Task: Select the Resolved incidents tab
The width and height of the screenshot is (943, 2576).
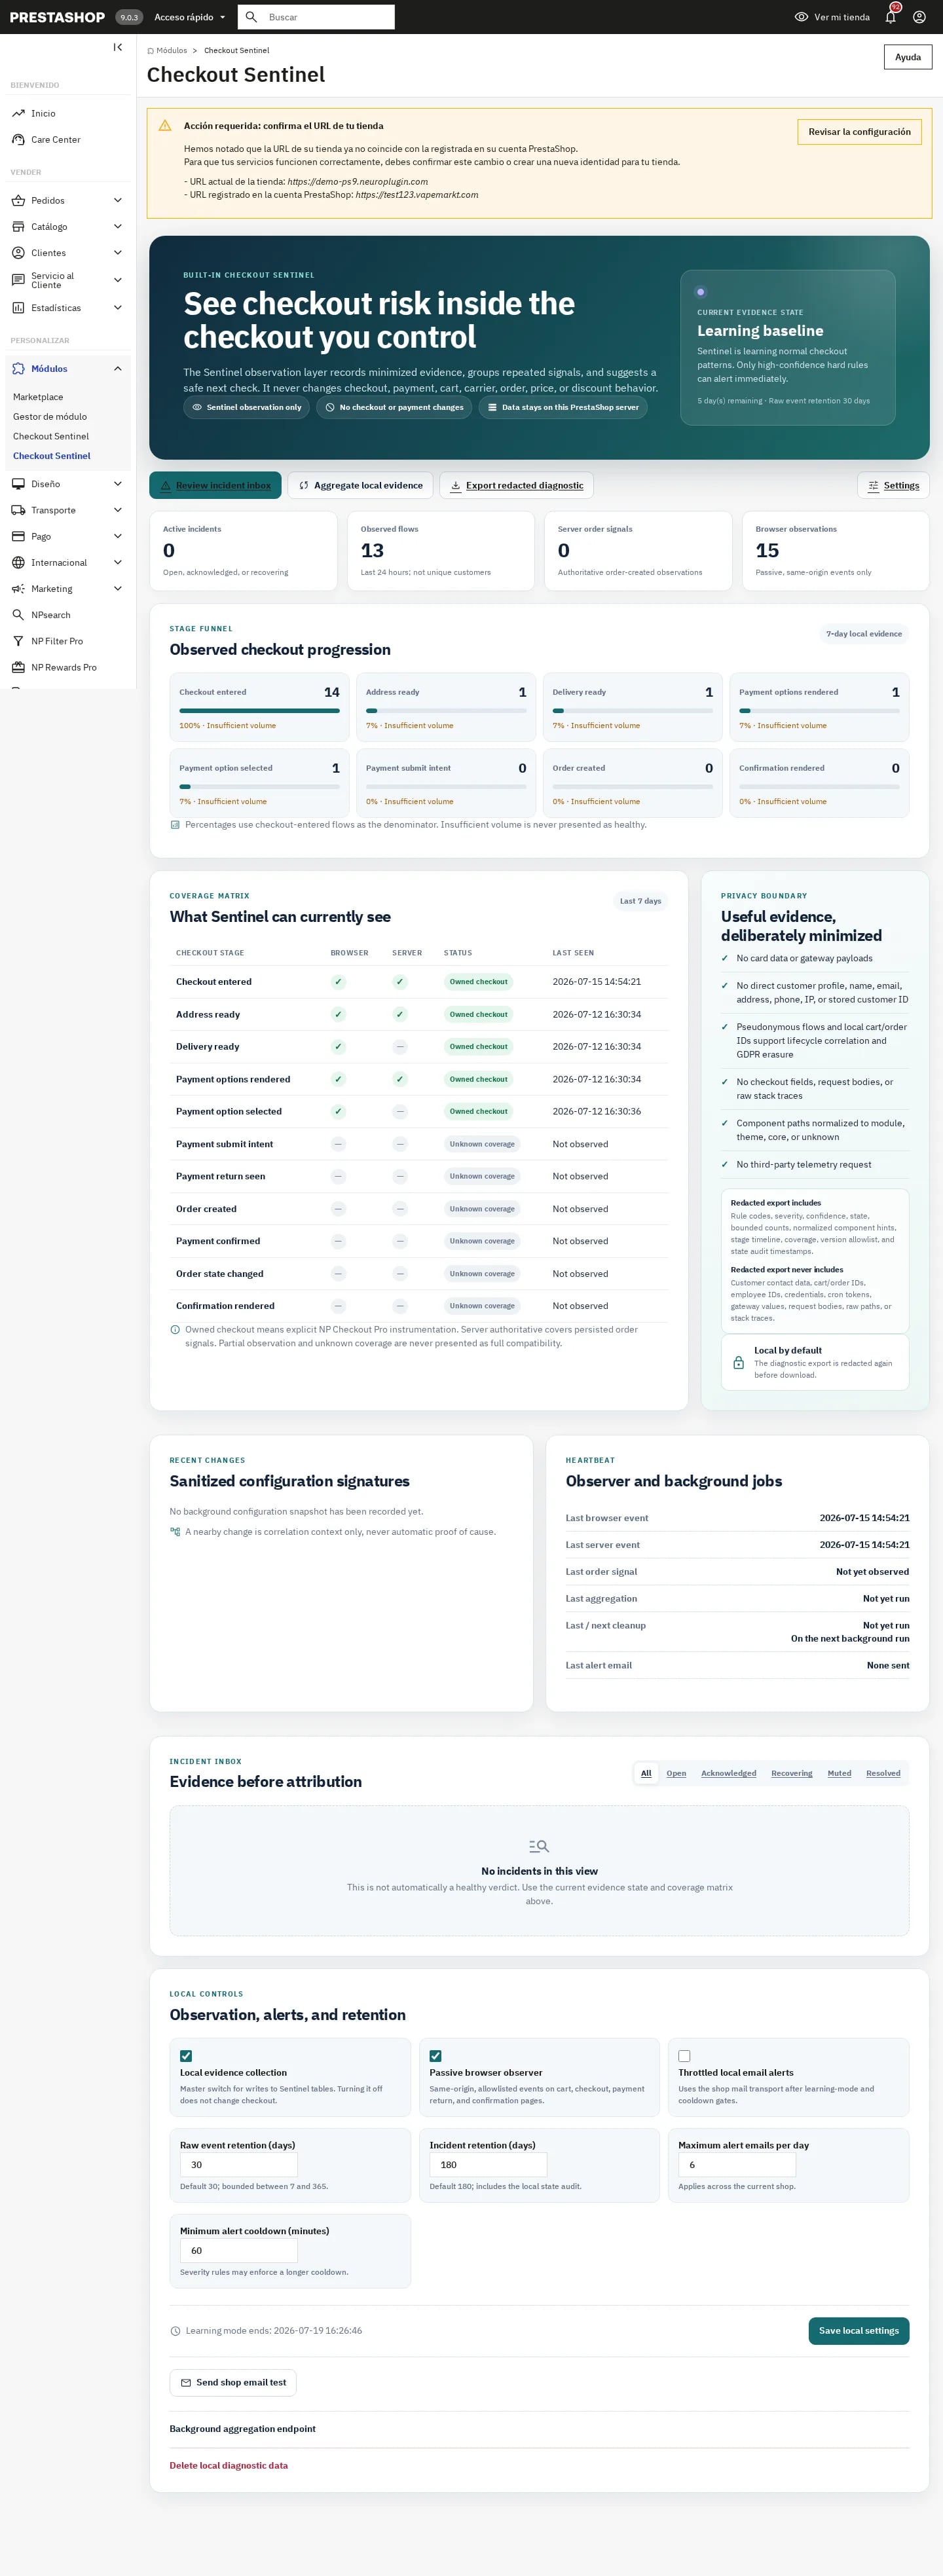Action: tap(883, 1773)
